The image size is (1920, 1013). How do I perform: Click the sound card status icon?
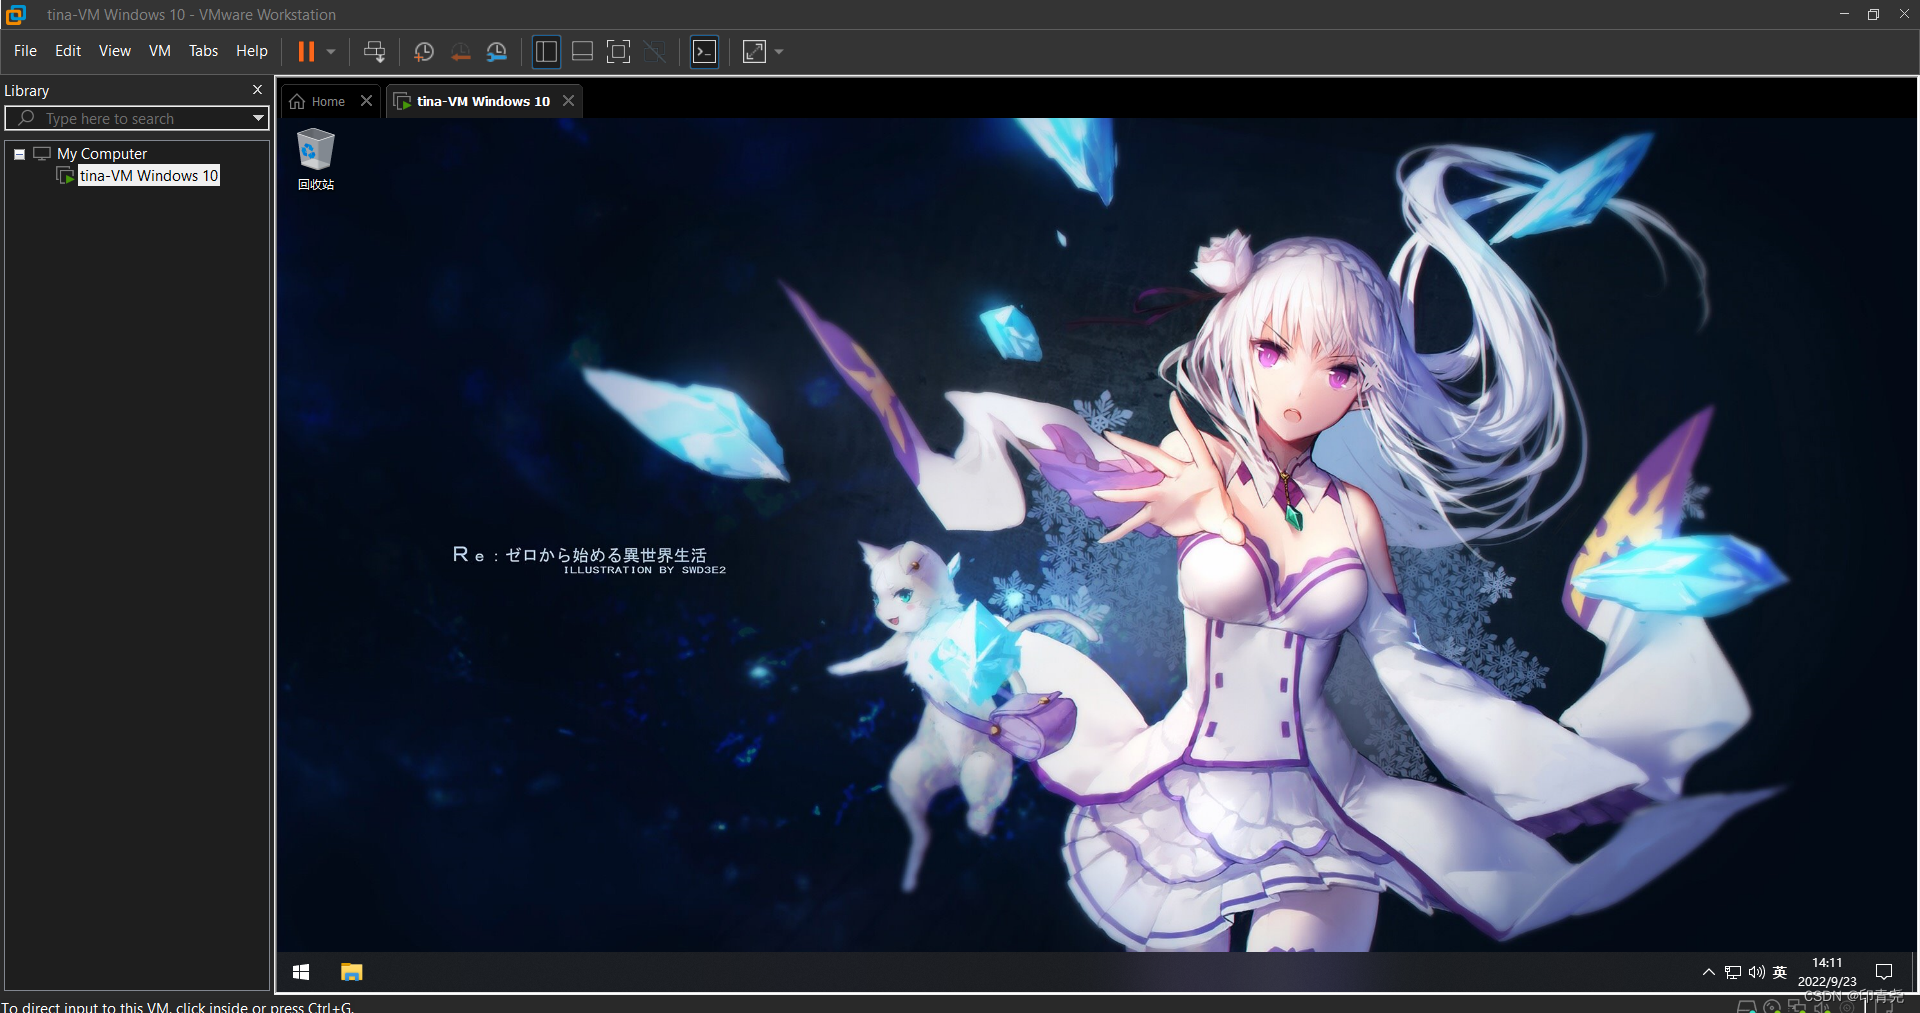coord(1822,1006)
